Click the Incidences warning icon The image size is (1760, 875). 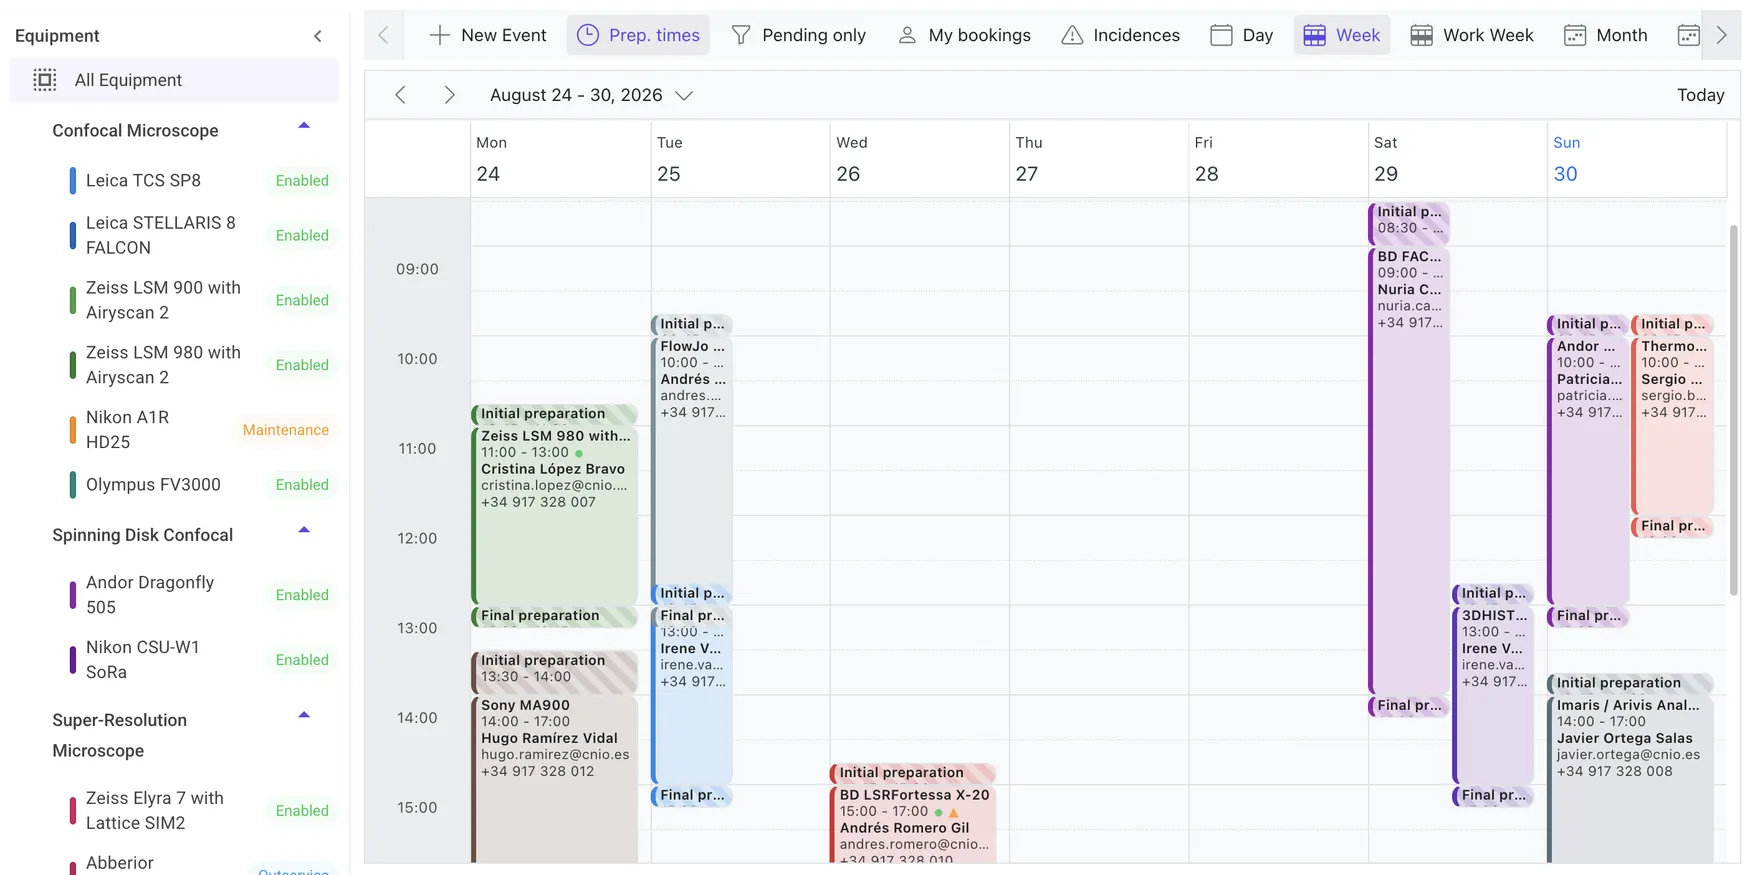click(x=1072, y=35)
